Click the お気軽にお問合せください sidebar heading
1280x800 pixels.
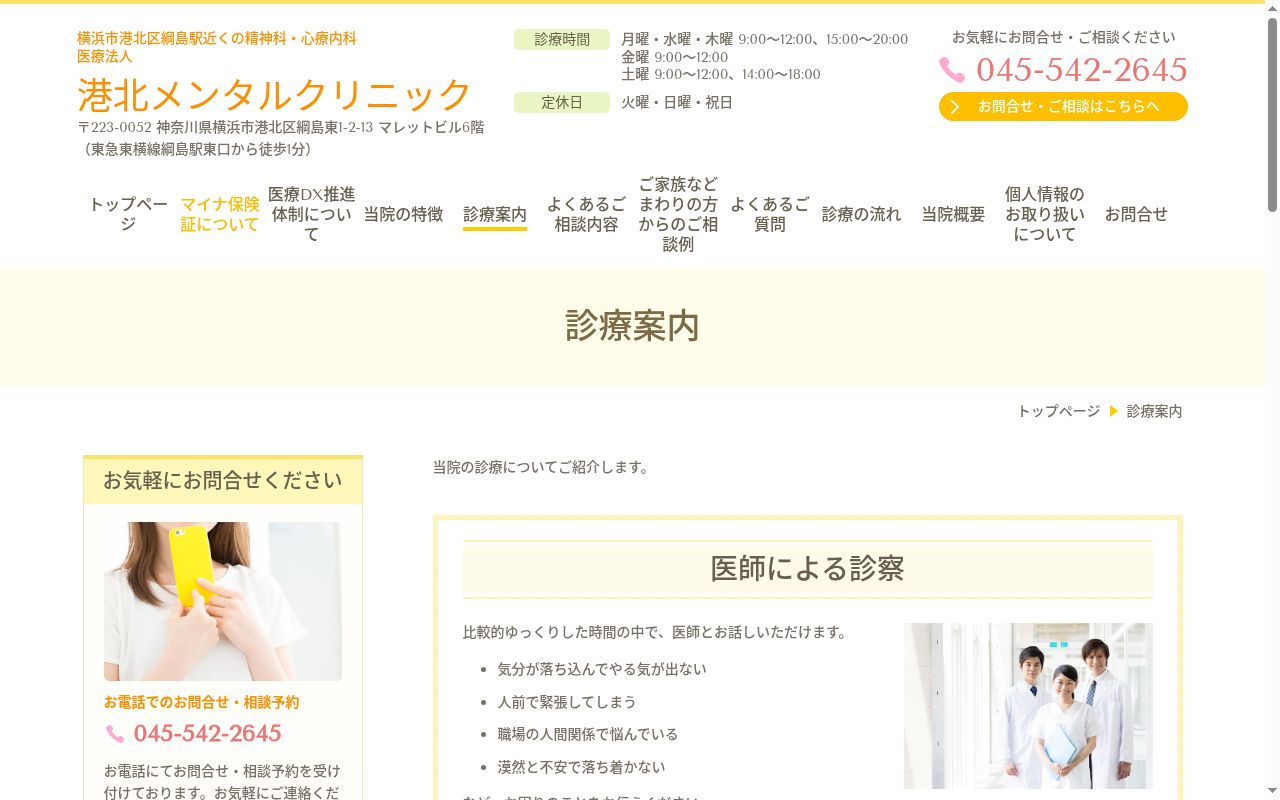click(x=223, y=480)
